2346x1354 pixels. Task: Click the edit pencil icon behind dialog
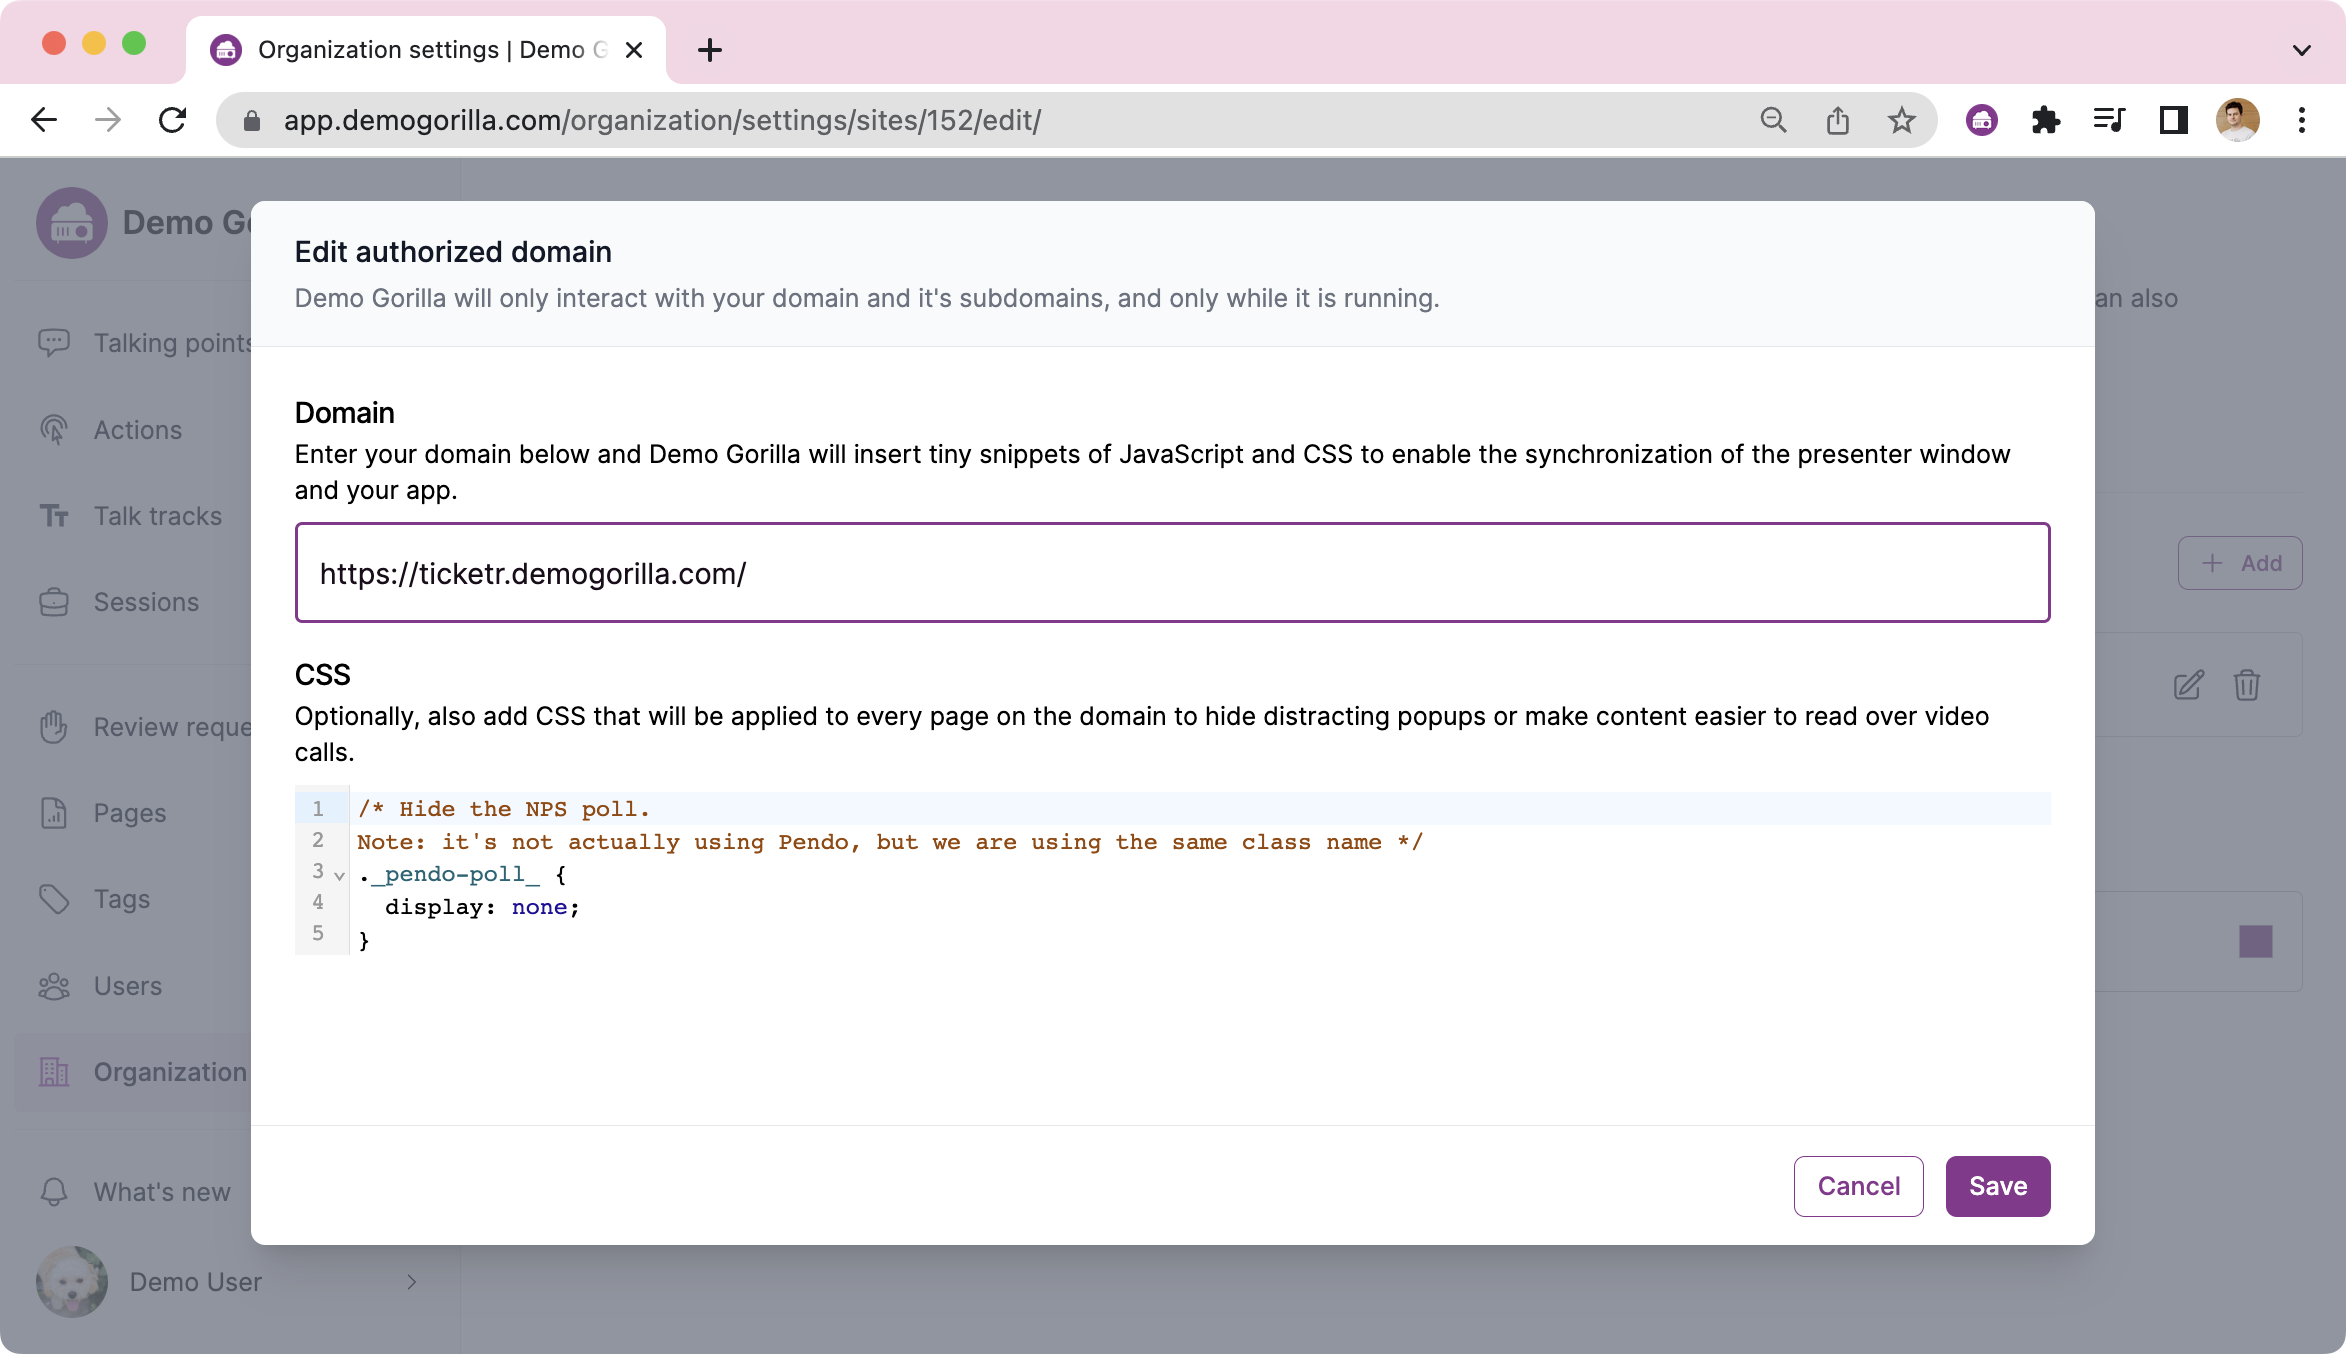tap(2188, 685)
